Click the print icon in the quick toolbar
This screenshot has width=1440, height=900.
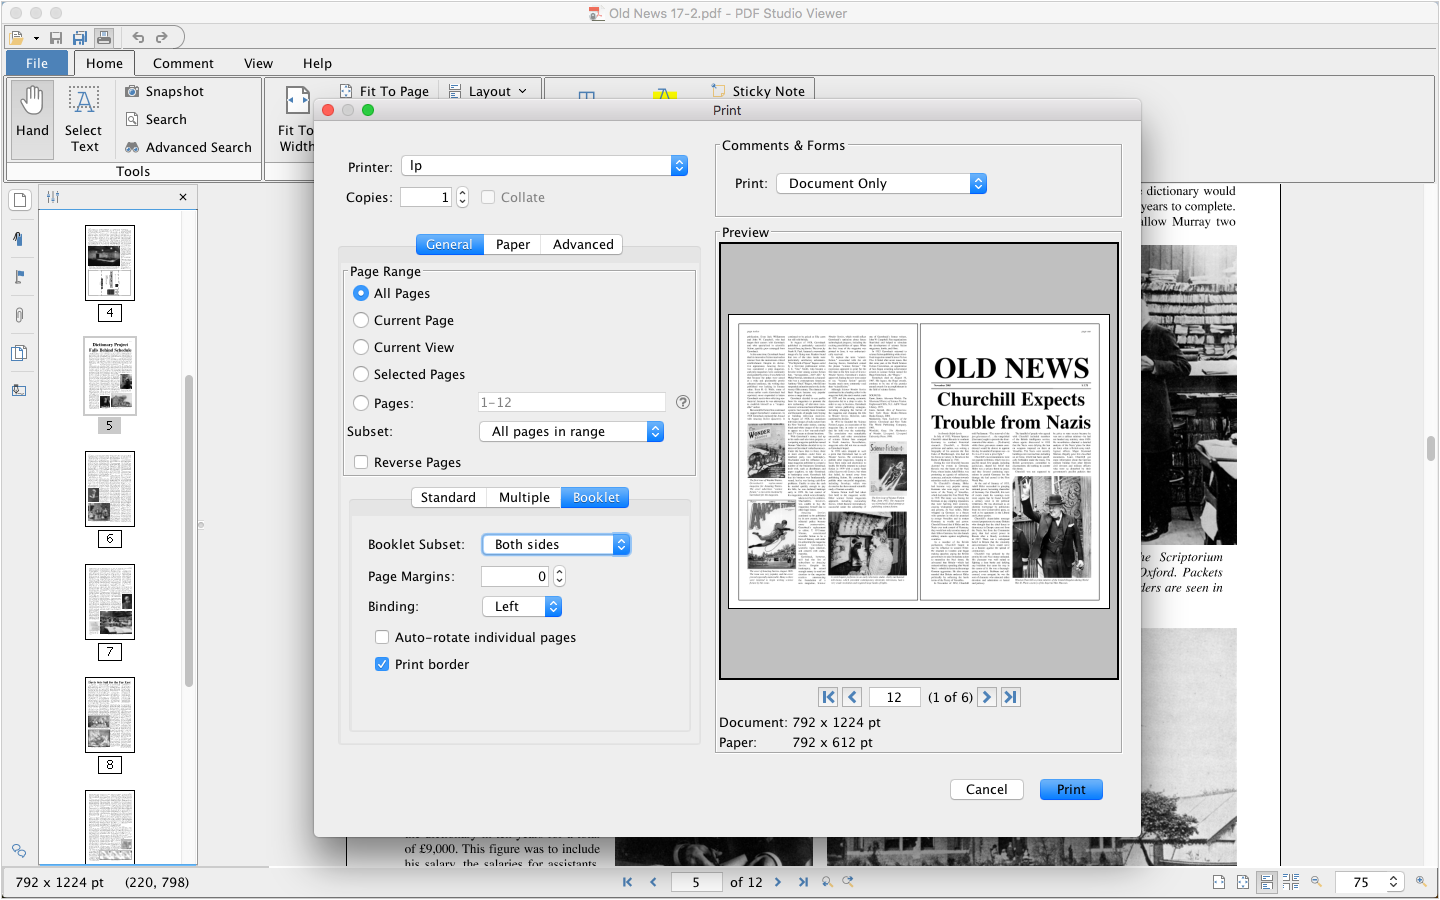point(104,38)
